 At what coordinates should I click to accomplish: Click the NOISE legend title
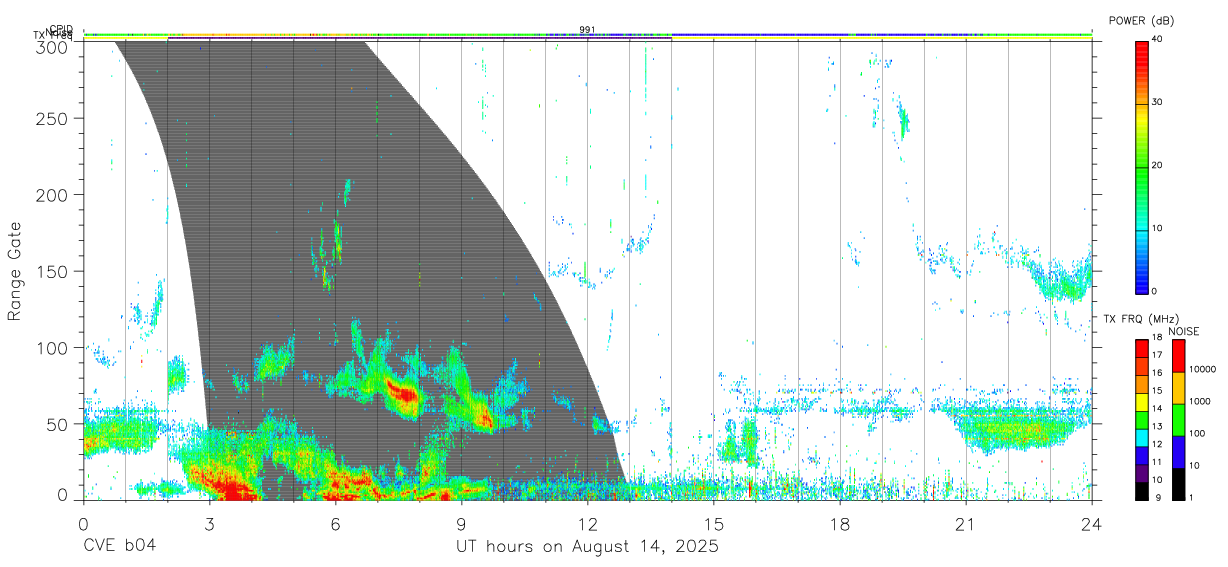[x=1185, y=331]
